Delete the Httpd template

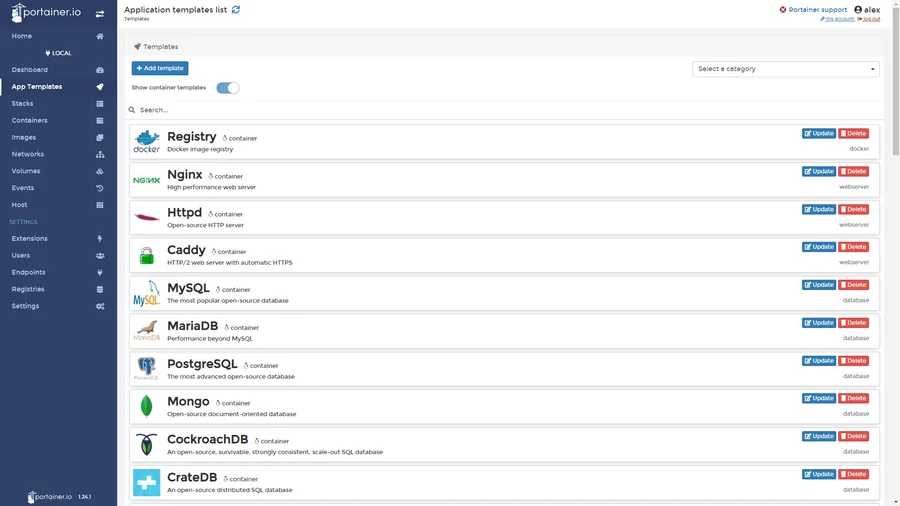(853, 209)
